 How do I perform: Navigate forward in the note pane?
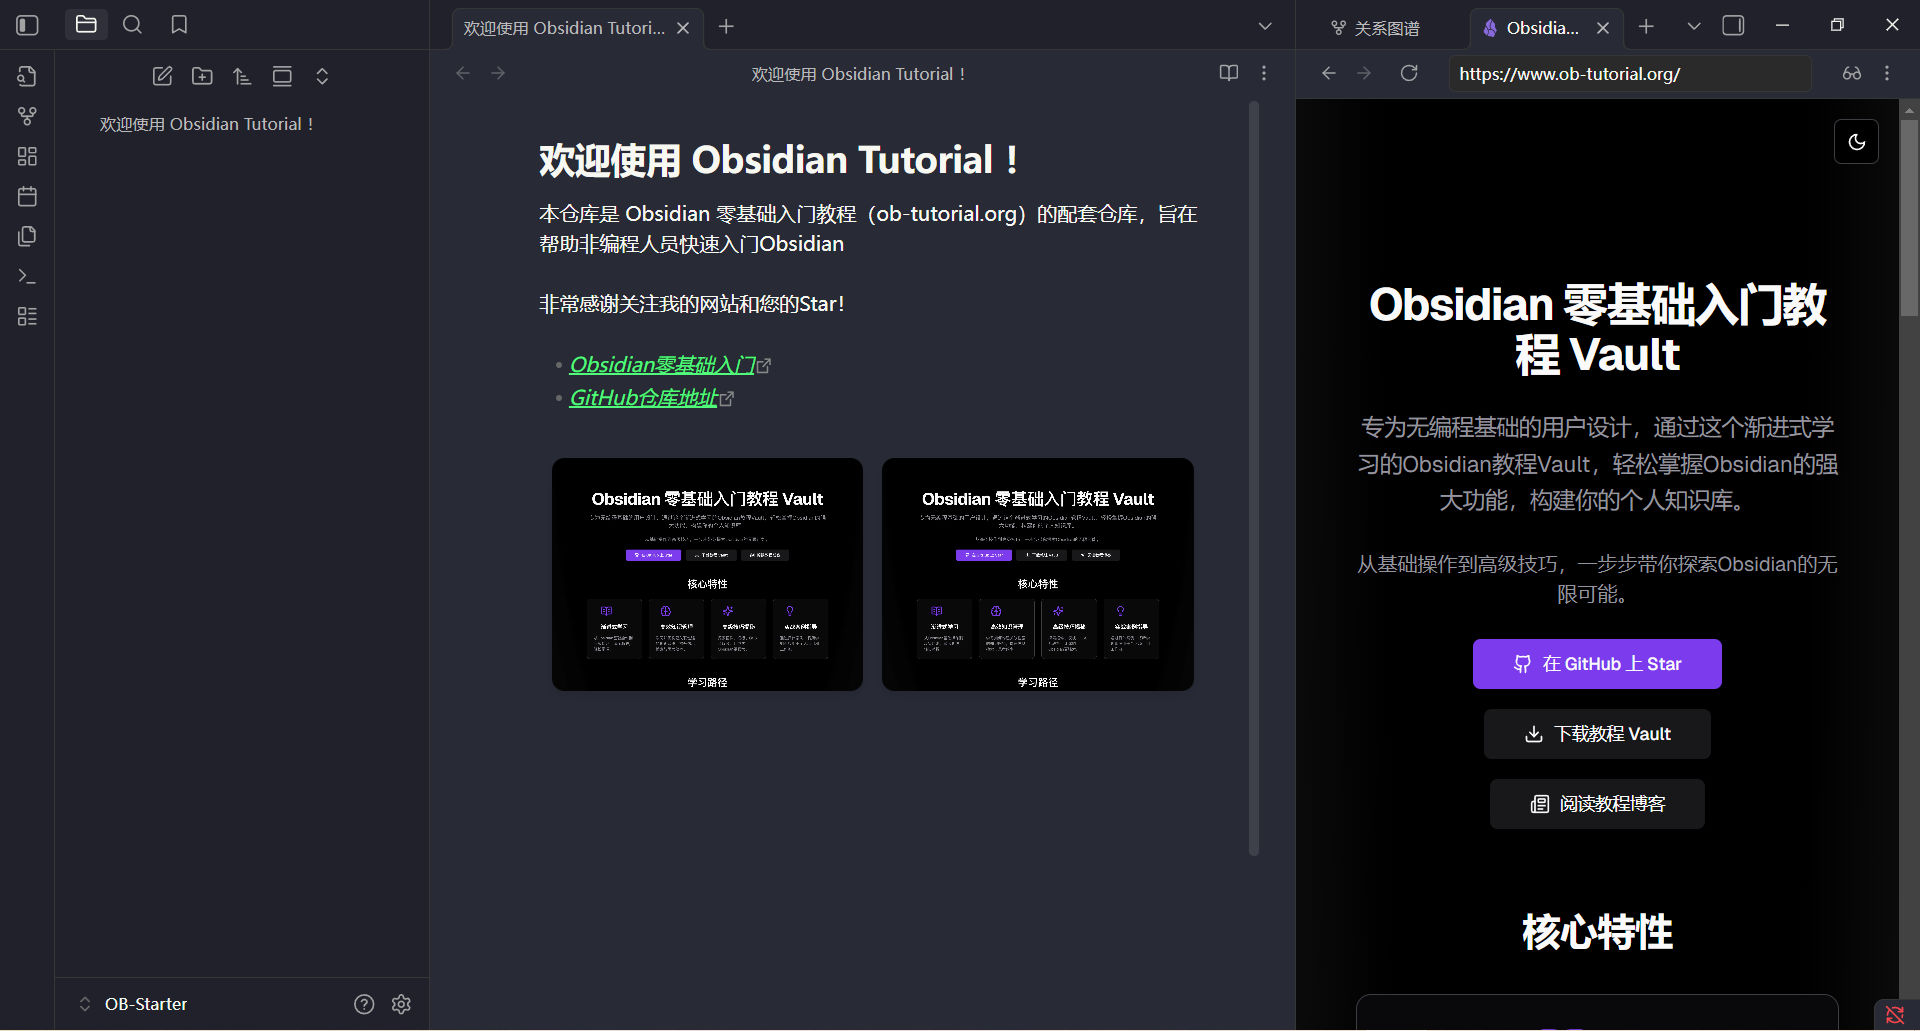[x=498, y=73]
